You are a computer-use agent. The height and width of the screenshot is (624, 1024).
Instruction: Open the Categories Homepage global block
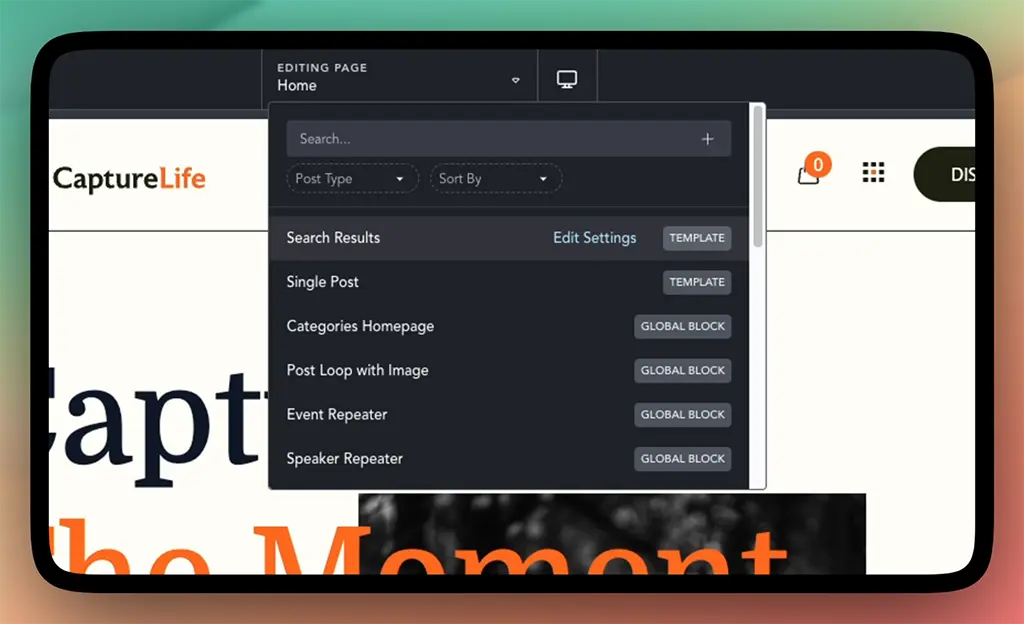point(360,326)
